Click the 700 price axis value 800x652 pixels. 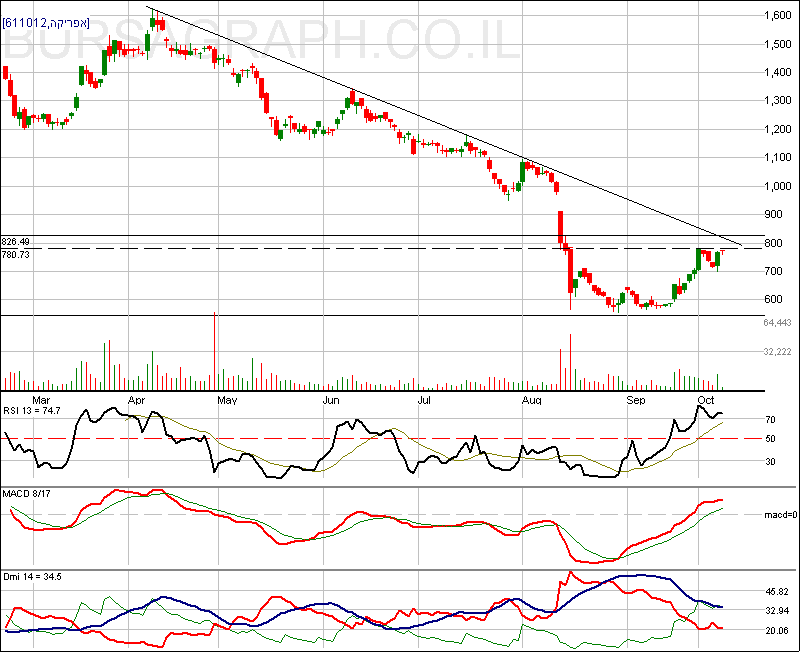(773, 271)
